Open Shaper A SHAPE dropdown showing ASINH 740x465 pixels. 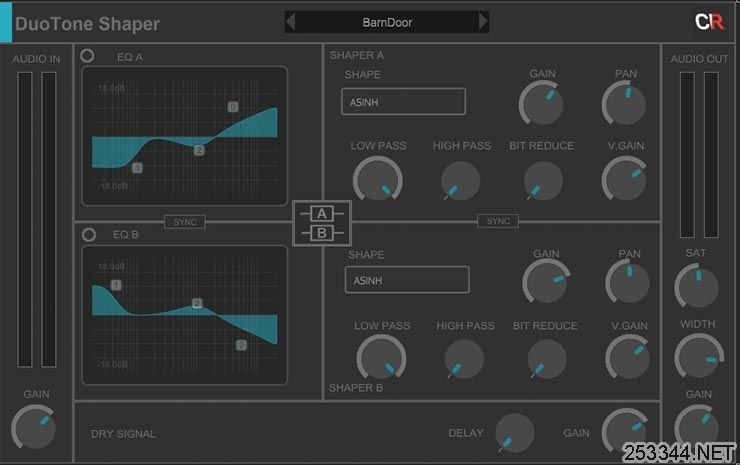tap(404, 101)
